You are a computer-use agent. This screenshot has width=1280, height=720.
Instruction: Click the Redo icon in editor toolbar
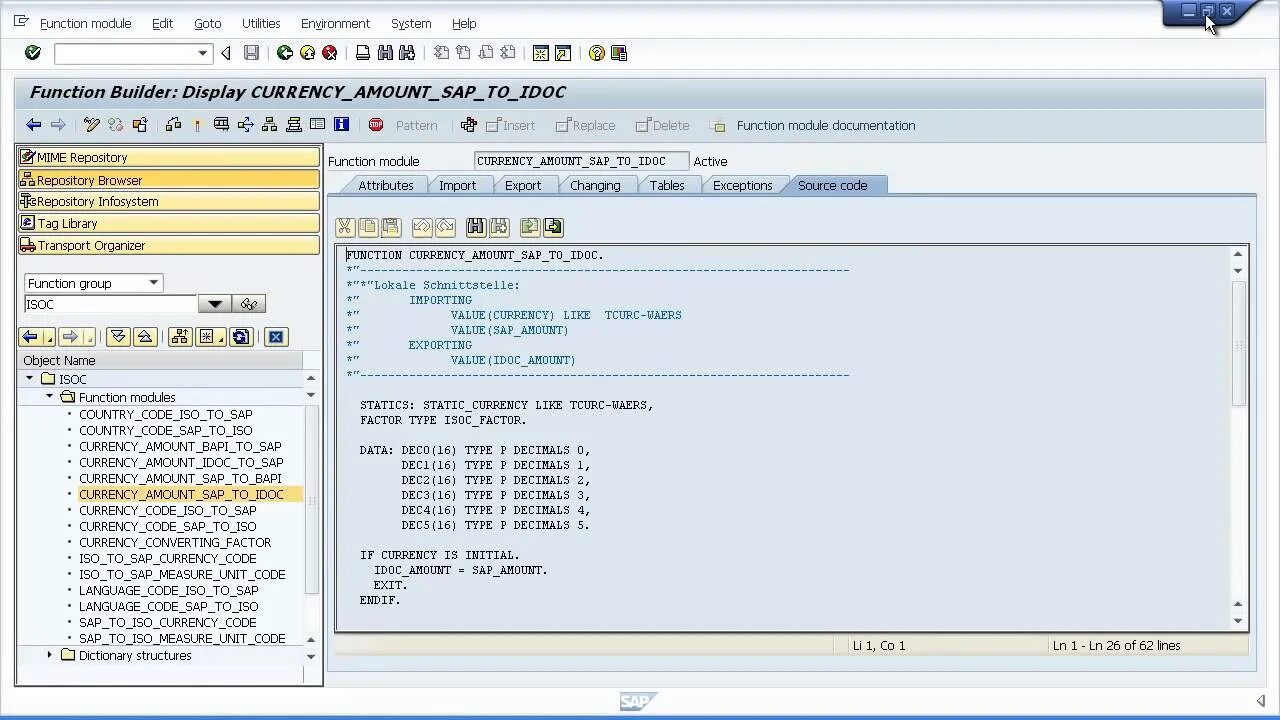click(445, 227)
